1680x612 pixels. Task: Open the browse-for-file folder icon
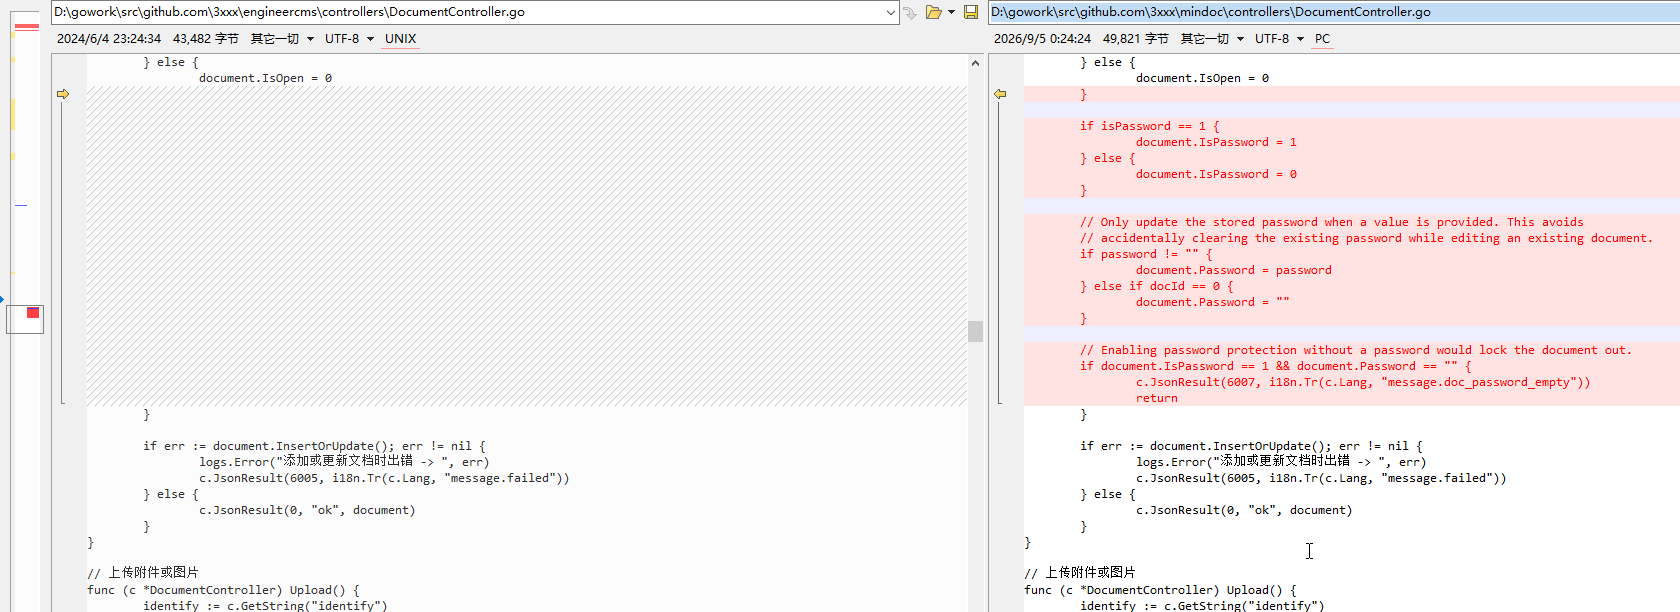coord(933,12)
